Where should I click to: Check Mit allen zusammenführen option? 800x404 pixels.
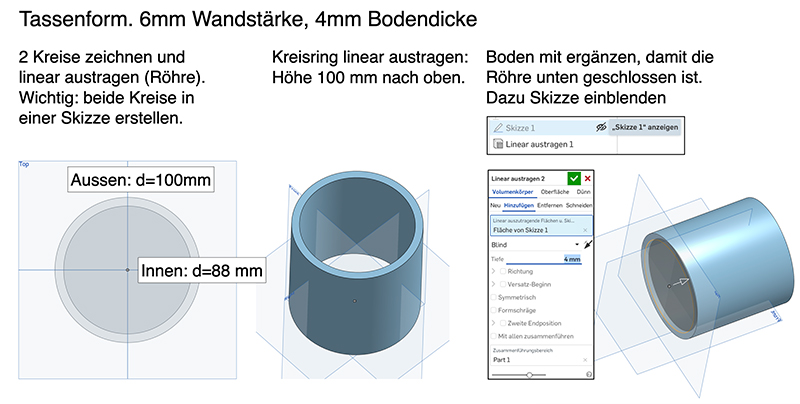tap(494, 336)
